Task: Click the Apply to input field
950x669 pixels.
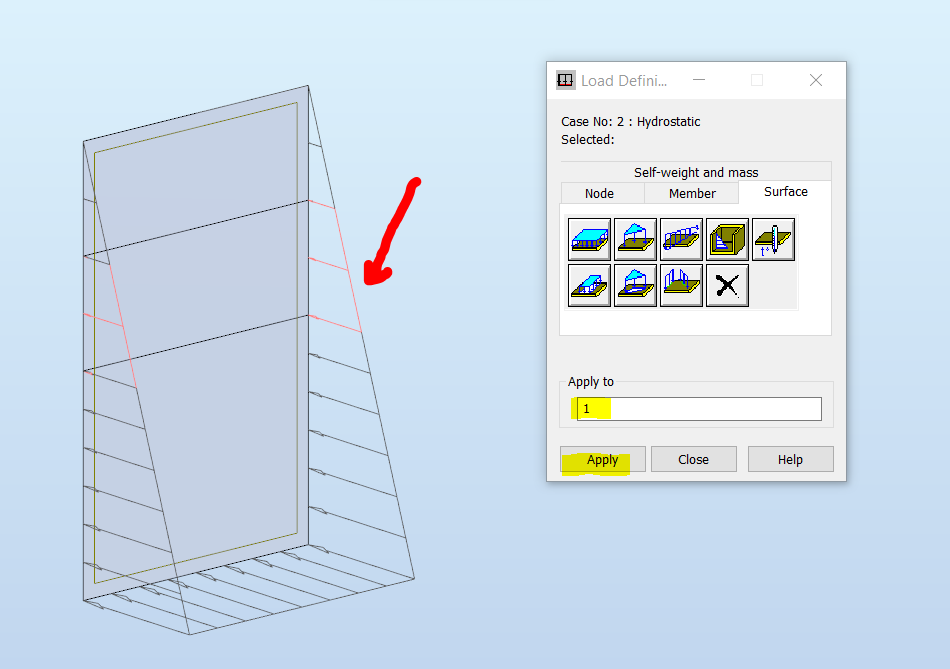Action: tap(699, 409)
